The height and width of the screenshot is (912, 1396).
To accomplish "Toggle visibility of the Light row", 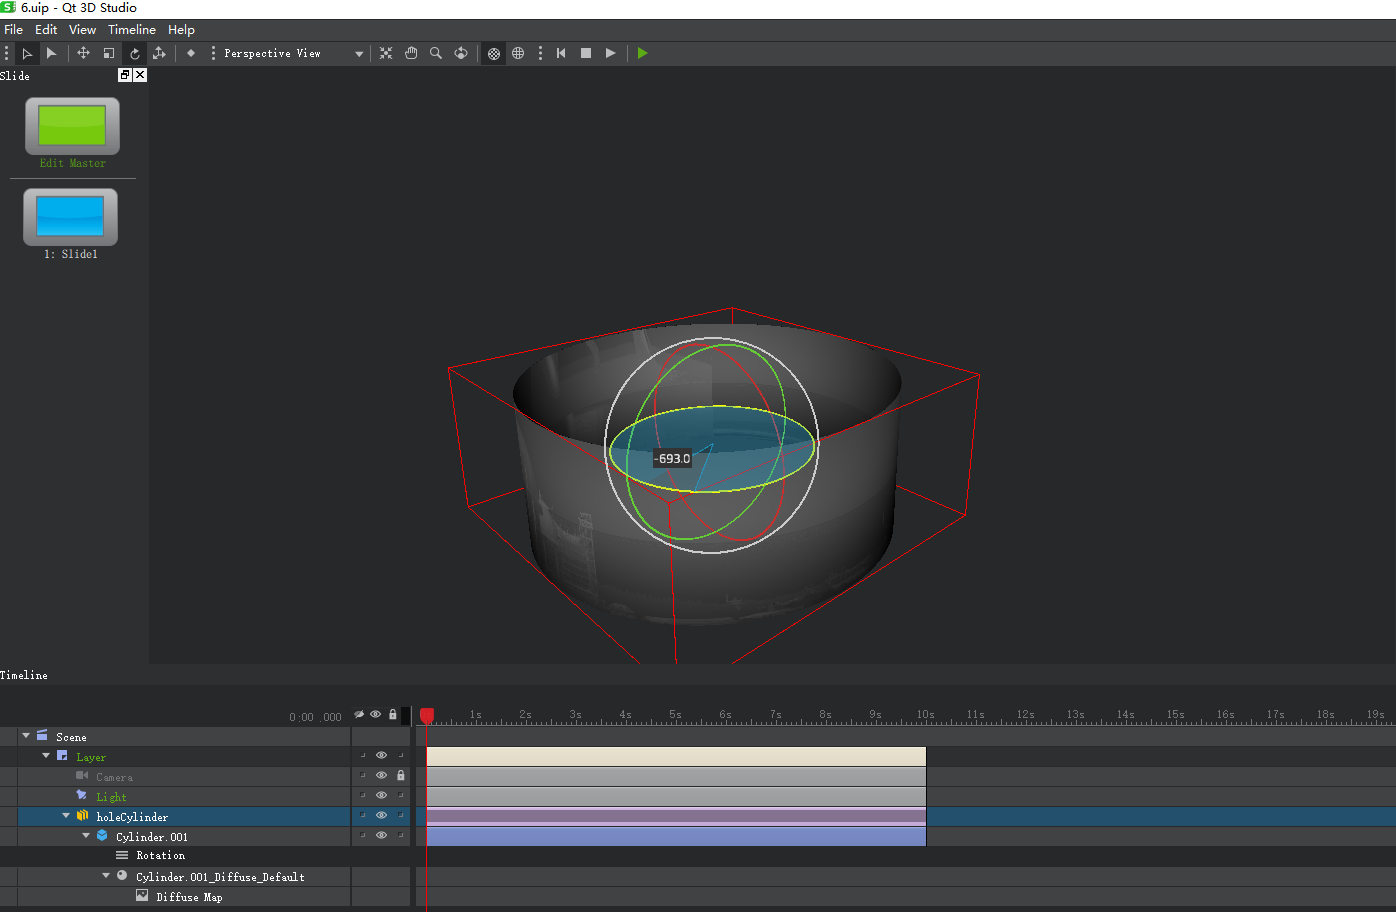I will click(381, 796).
